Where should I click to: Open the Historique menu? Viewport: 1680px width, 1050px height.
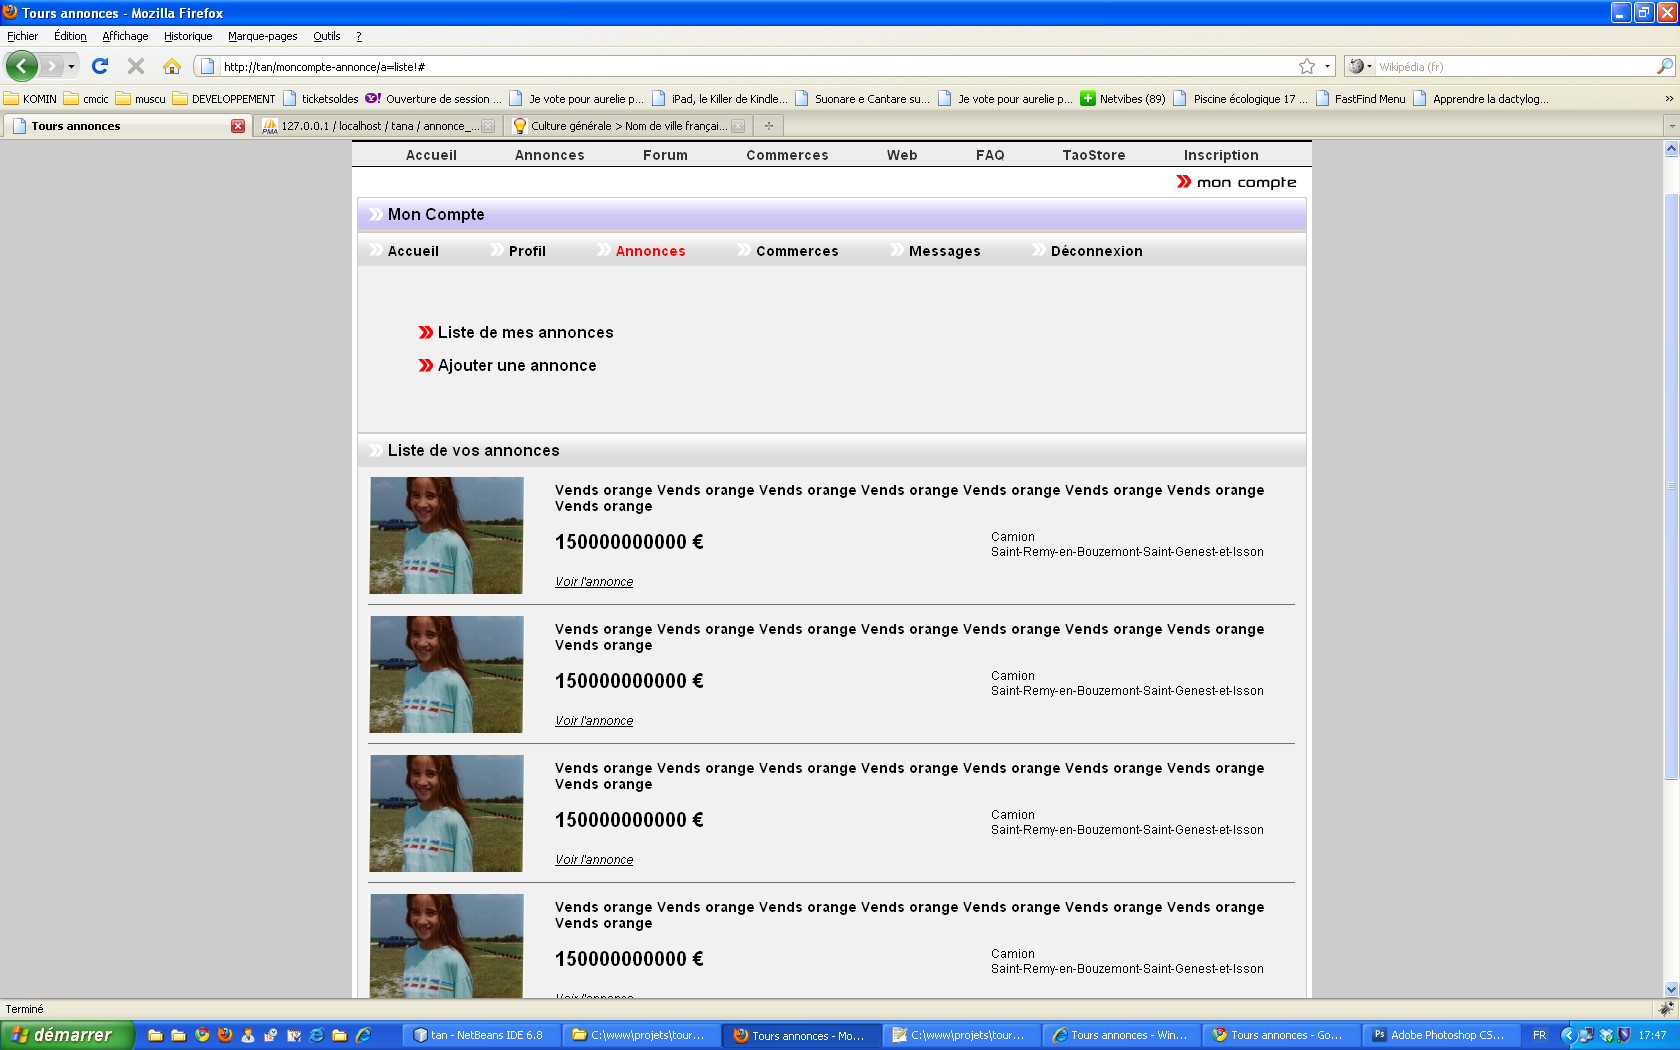click(188, 36)
